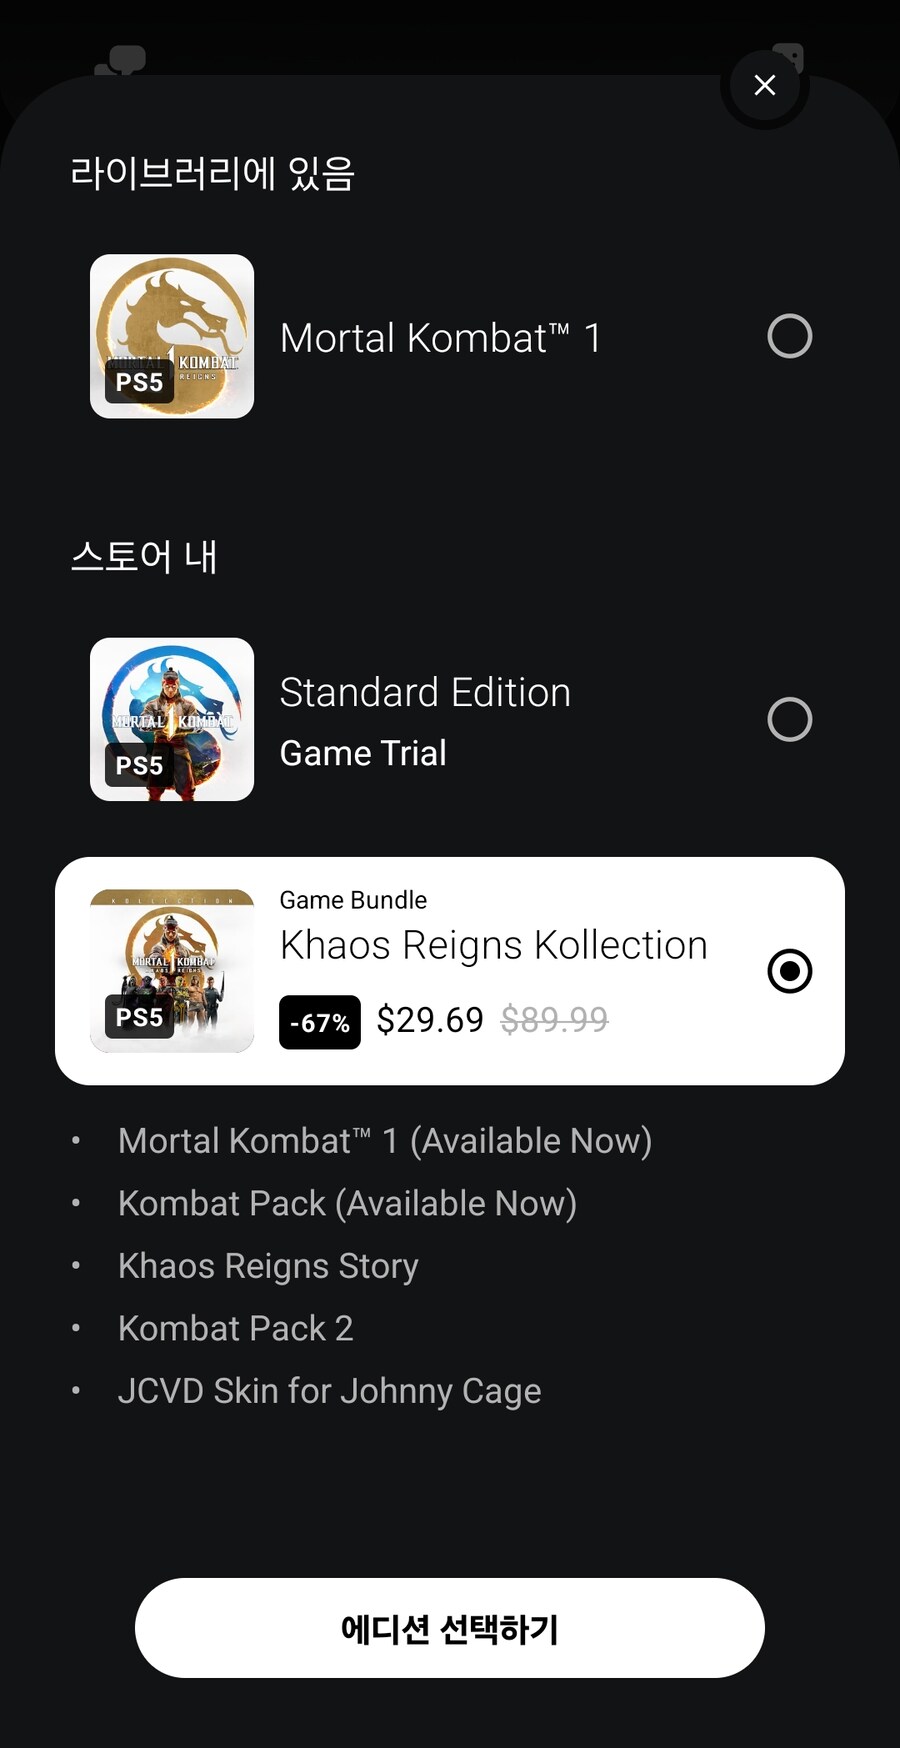Viewport: 900px width, 1748px height.
Task: Click JCVD Skin for Johnny Cage item
Action: 329,1391
